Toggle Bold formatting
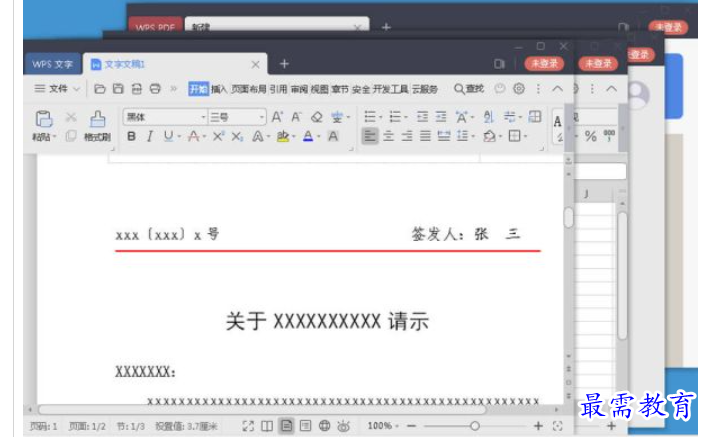The width and height of the screenshot is (702, 437). (131, 136)
